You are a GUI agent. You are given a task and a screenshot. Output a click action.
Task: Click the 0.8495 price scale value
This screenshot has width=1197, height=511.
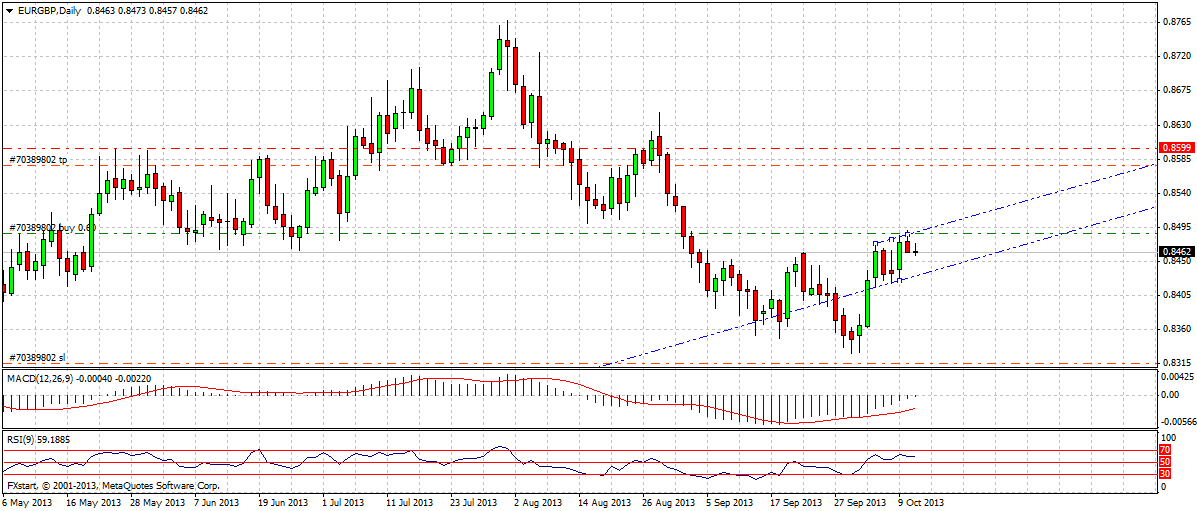(x=1174, y=227)
